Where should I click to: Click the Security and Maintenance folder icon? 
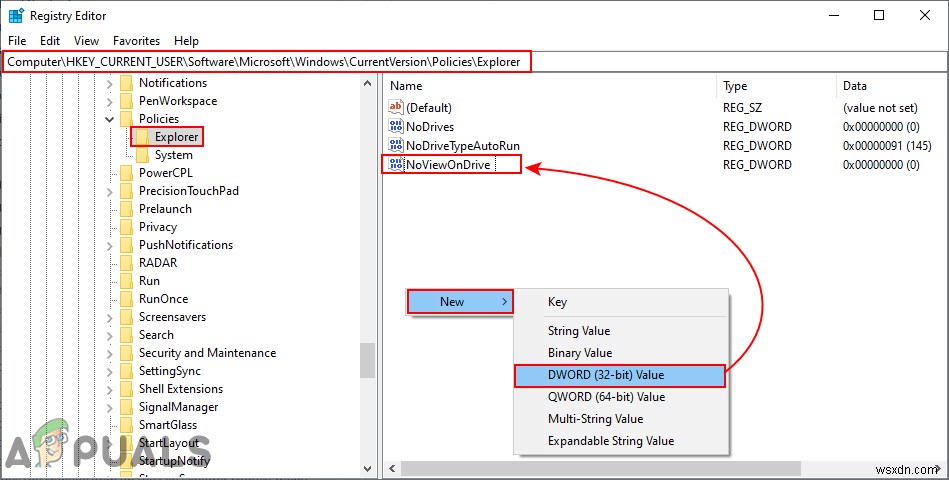click(126, 353)
